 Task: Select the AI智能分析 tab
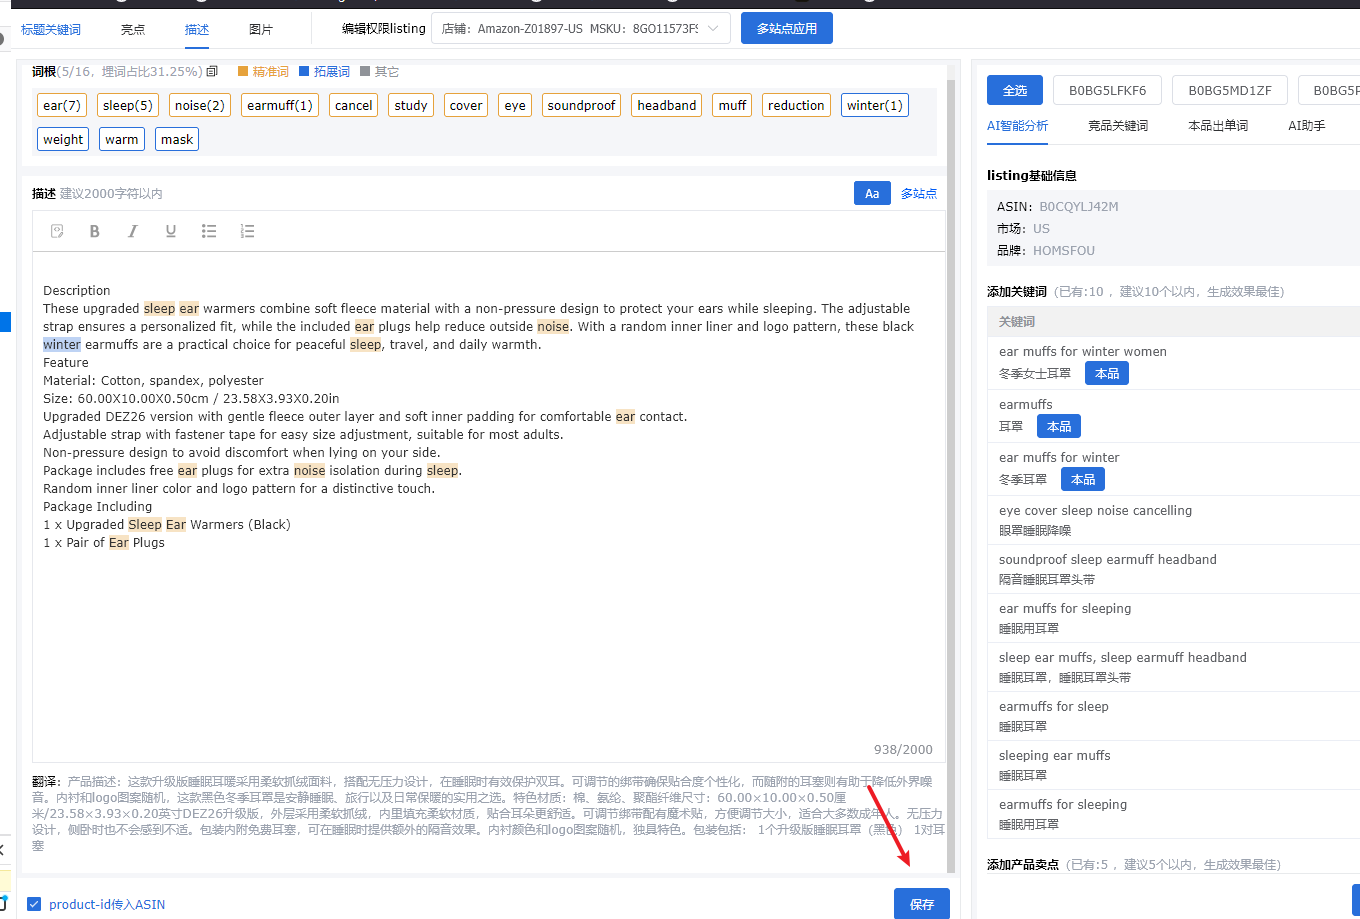click(1018, 126)
